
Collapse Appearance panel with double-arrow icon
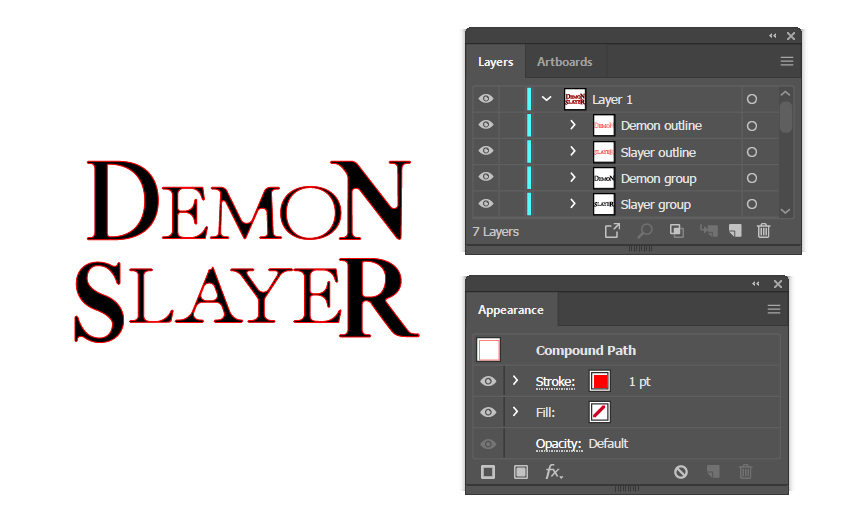[756, 284]
